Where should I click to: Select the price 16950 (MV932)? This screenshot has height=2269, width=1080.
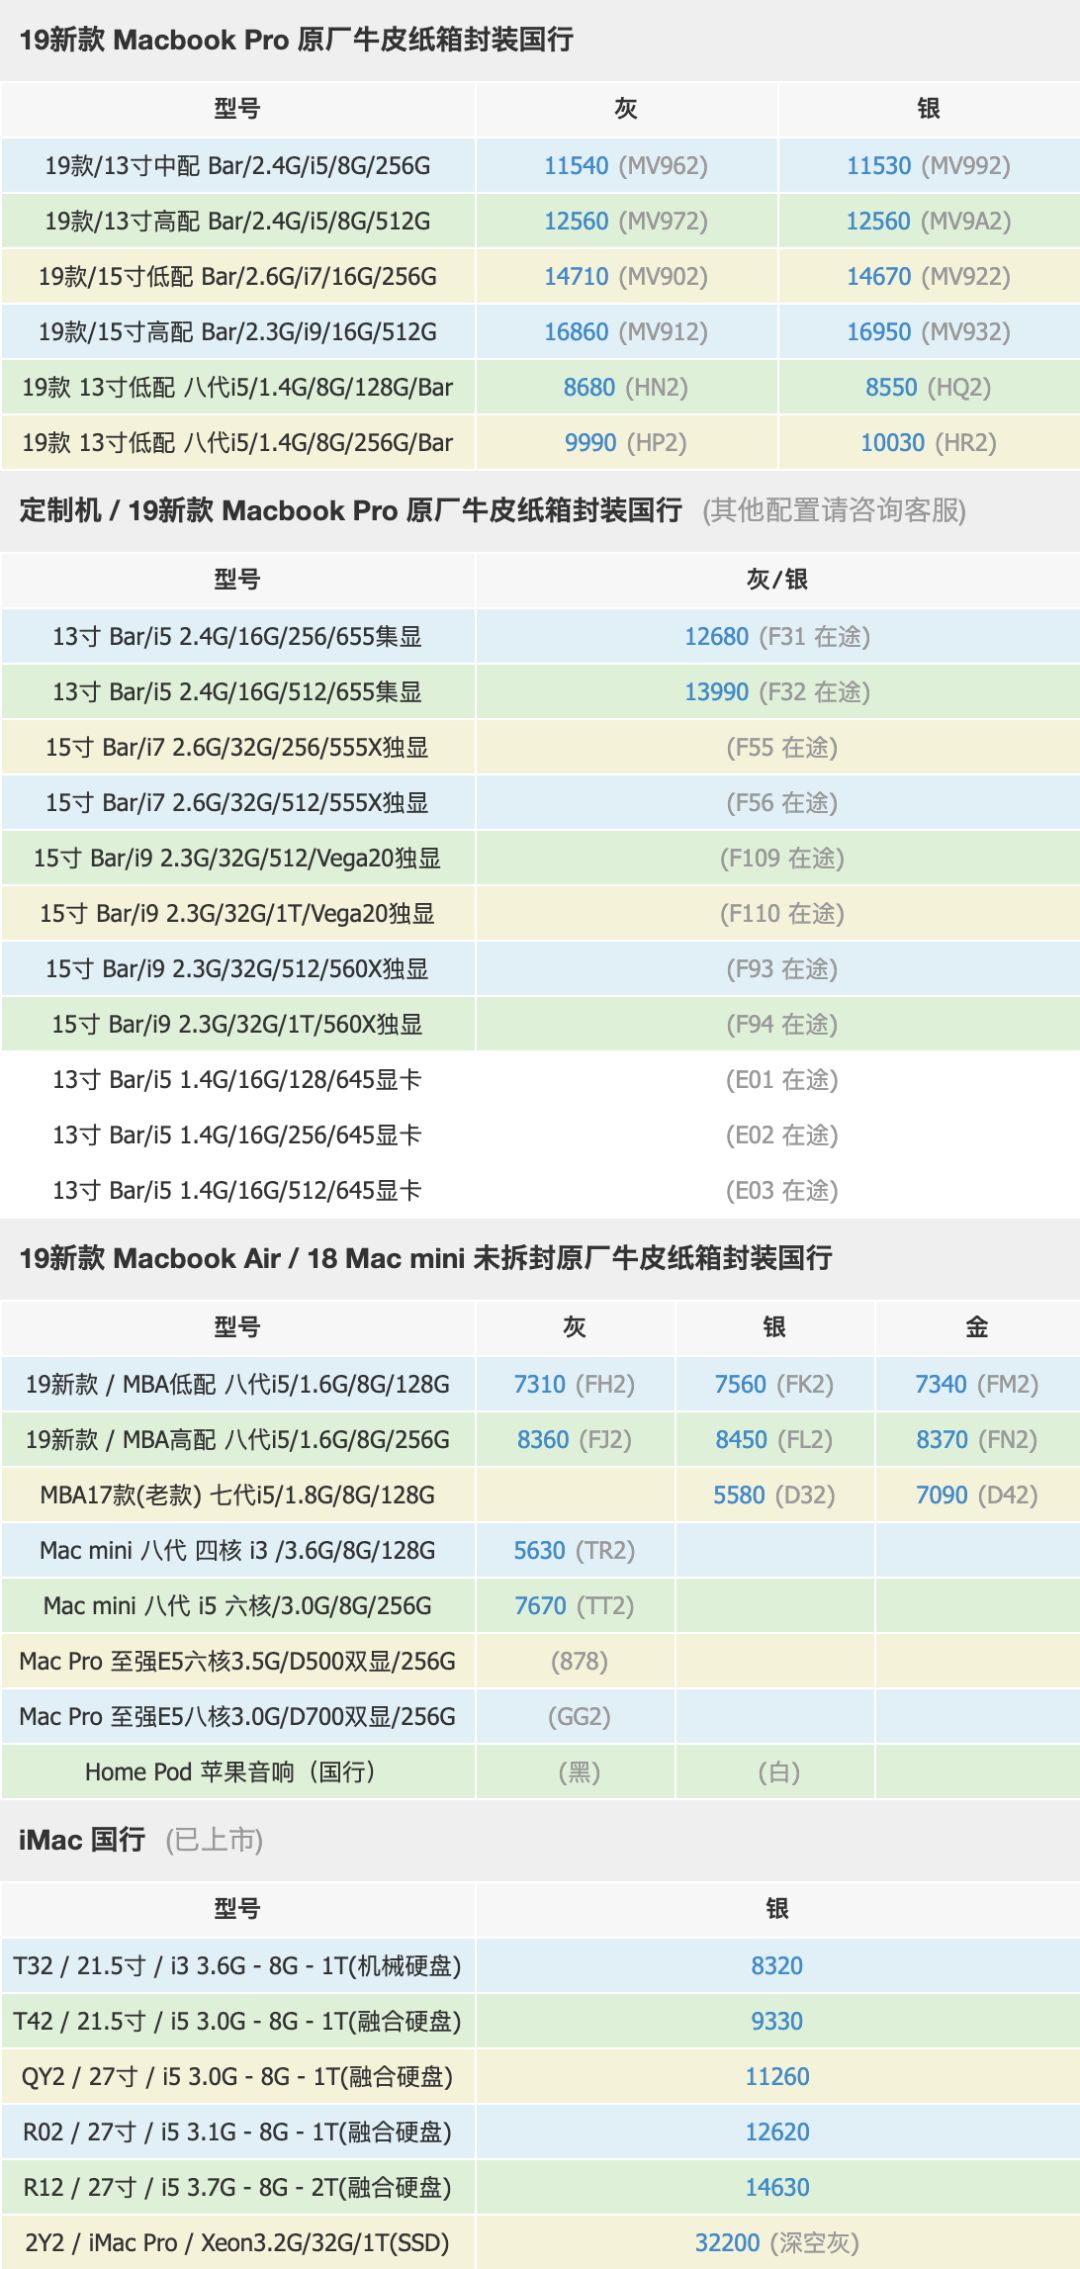point(928,332)
